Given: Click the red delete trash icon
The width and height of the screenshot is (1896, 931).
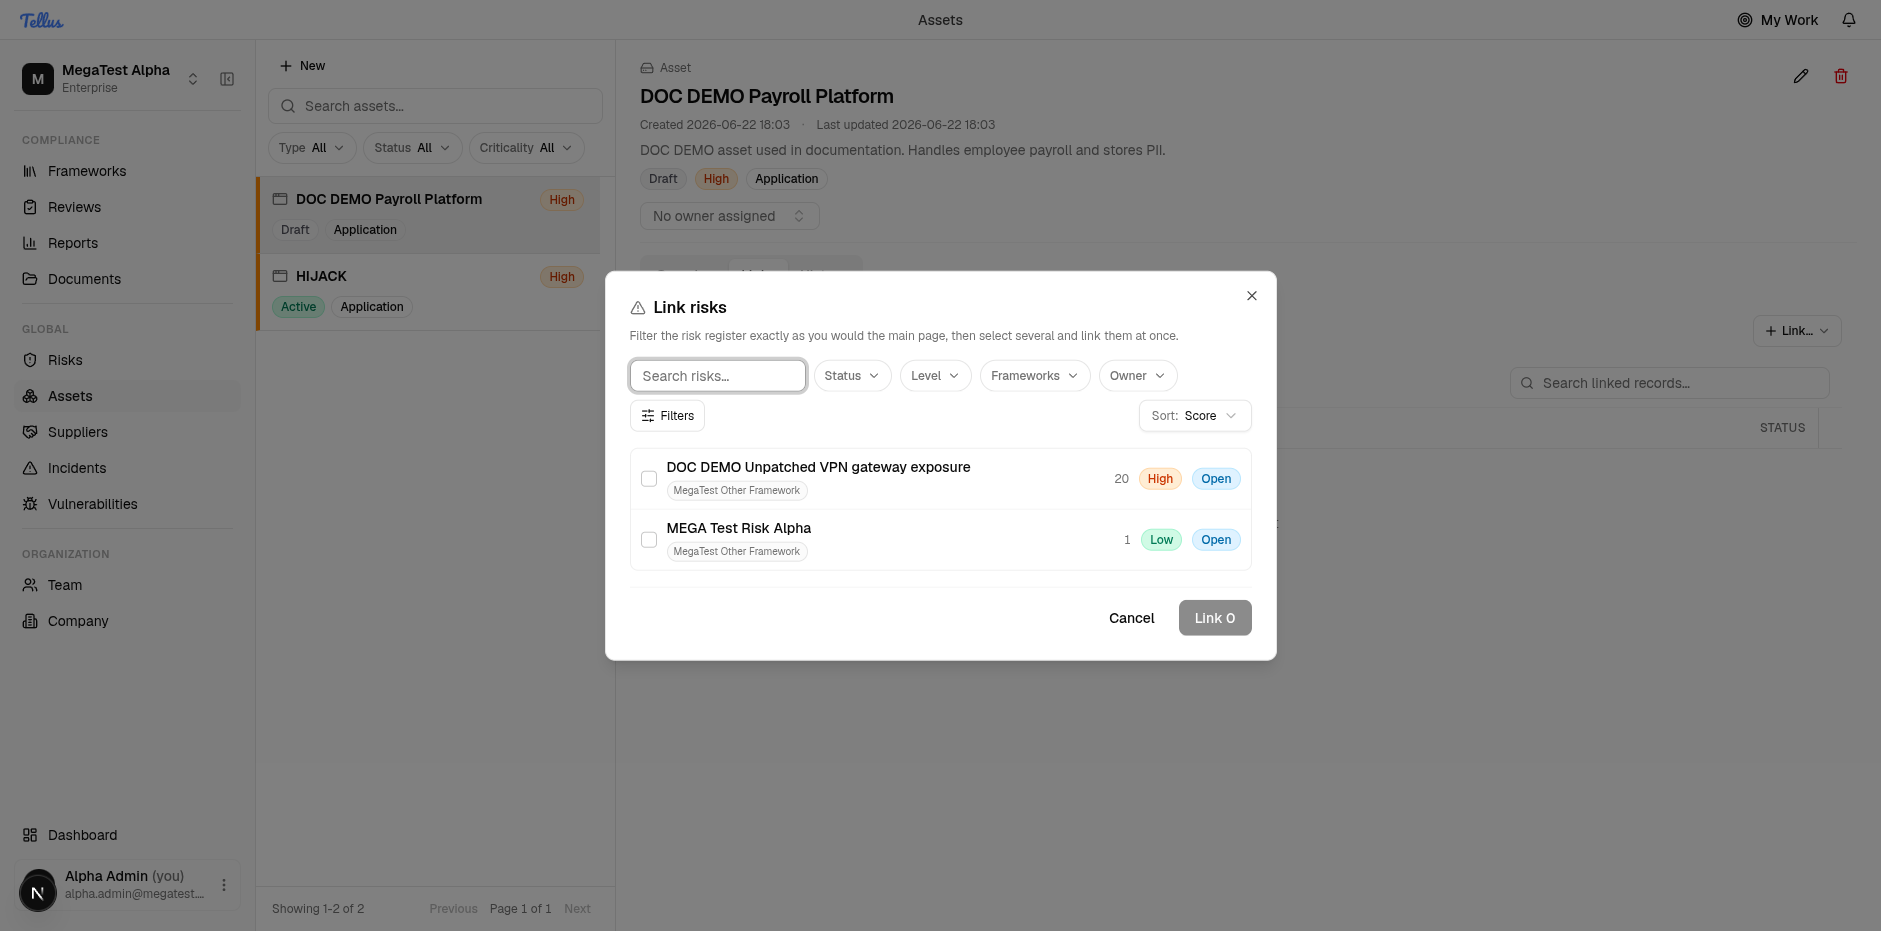Looking at the screenshot, I should [x=1841, y=76].
